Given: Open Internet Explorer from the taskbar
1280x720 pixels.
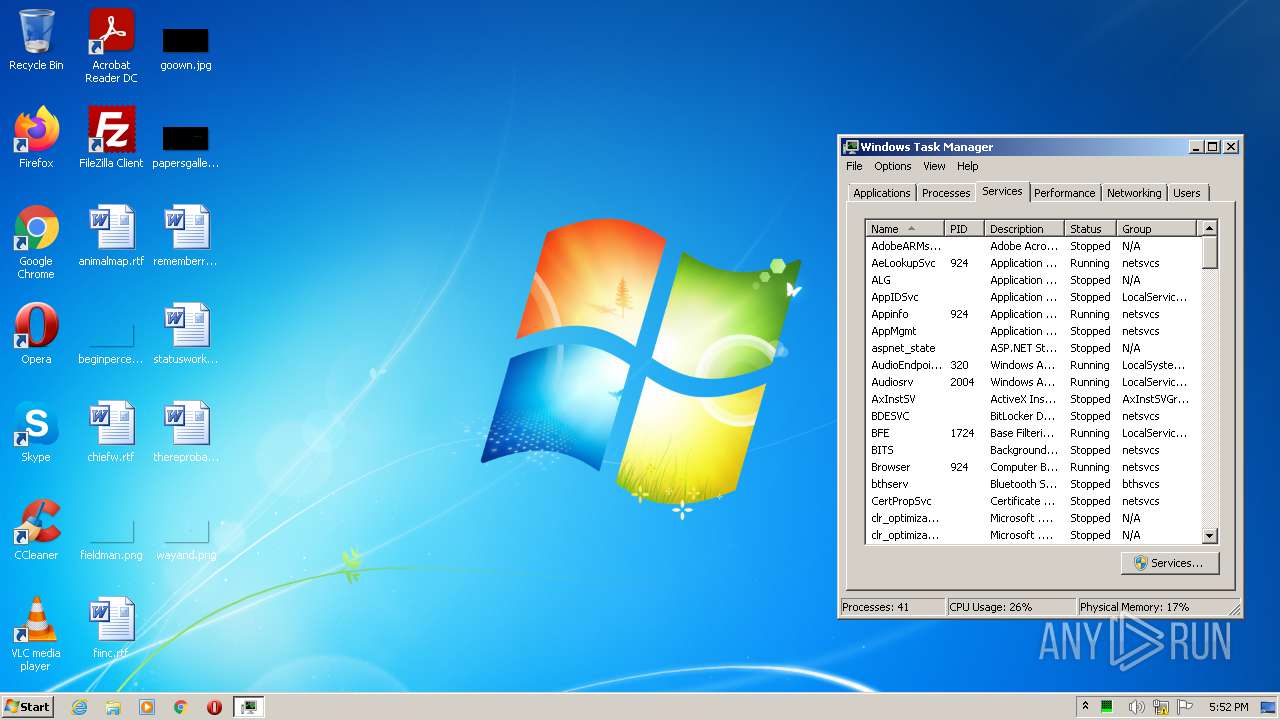Looking at the screenshot, I should [x=79, y=707].
